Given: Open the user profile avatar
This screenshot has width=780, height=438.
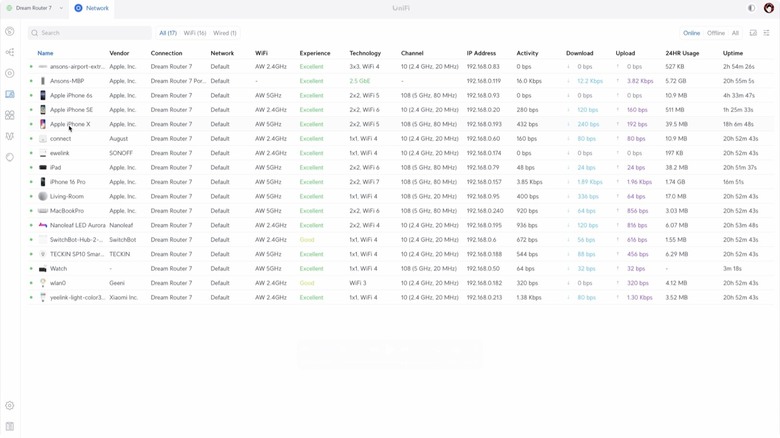Looking at the screenshot, I should tap(769, 8).
